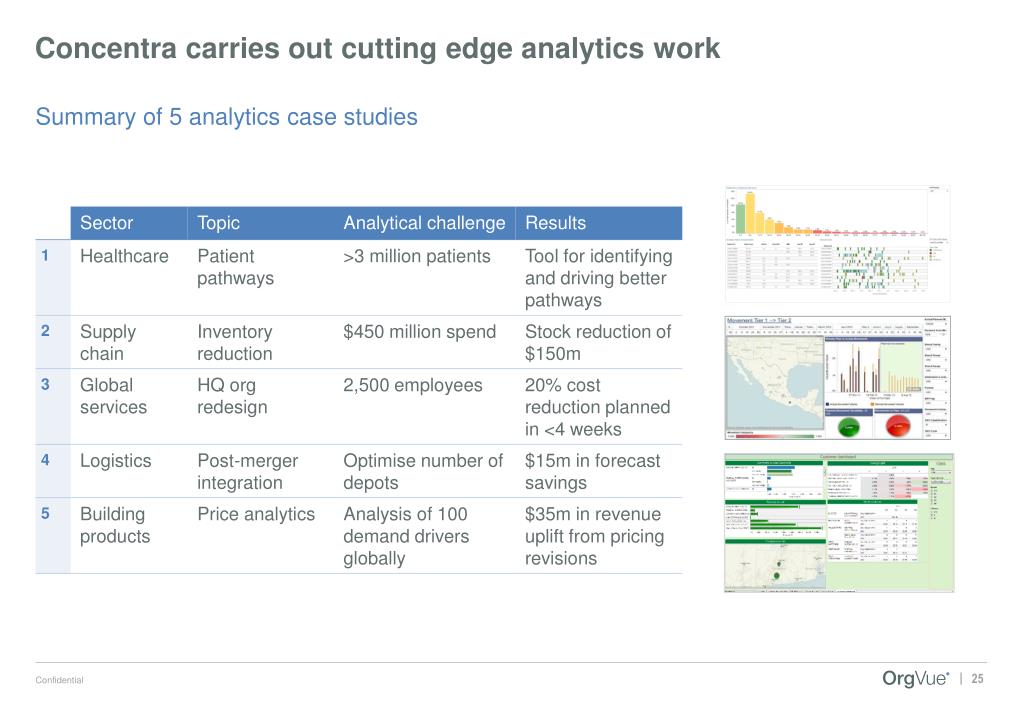The width and height of the screenshot is (1023, 708).
Task: Select the Healthcare sector cell
Action: pos(124,256)
